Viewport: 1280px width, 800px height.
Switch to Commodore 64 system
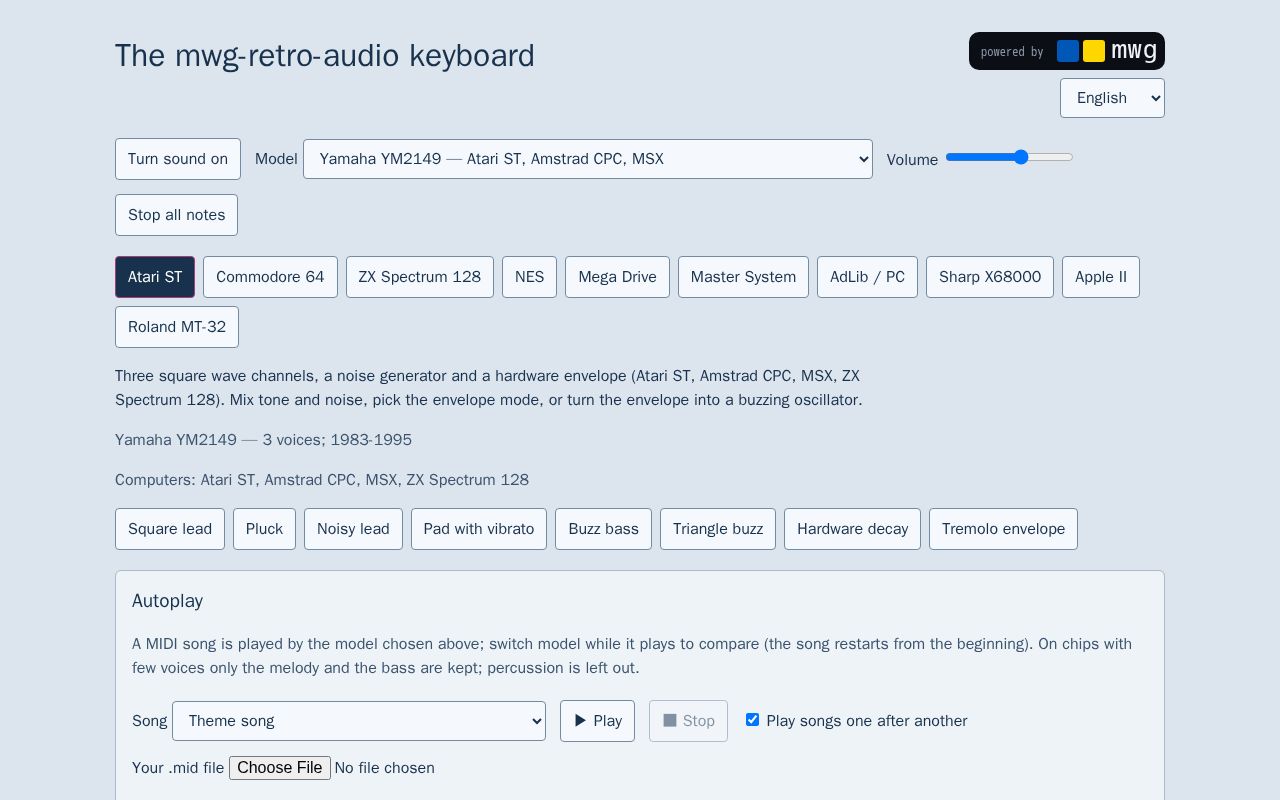click(270, 277)
